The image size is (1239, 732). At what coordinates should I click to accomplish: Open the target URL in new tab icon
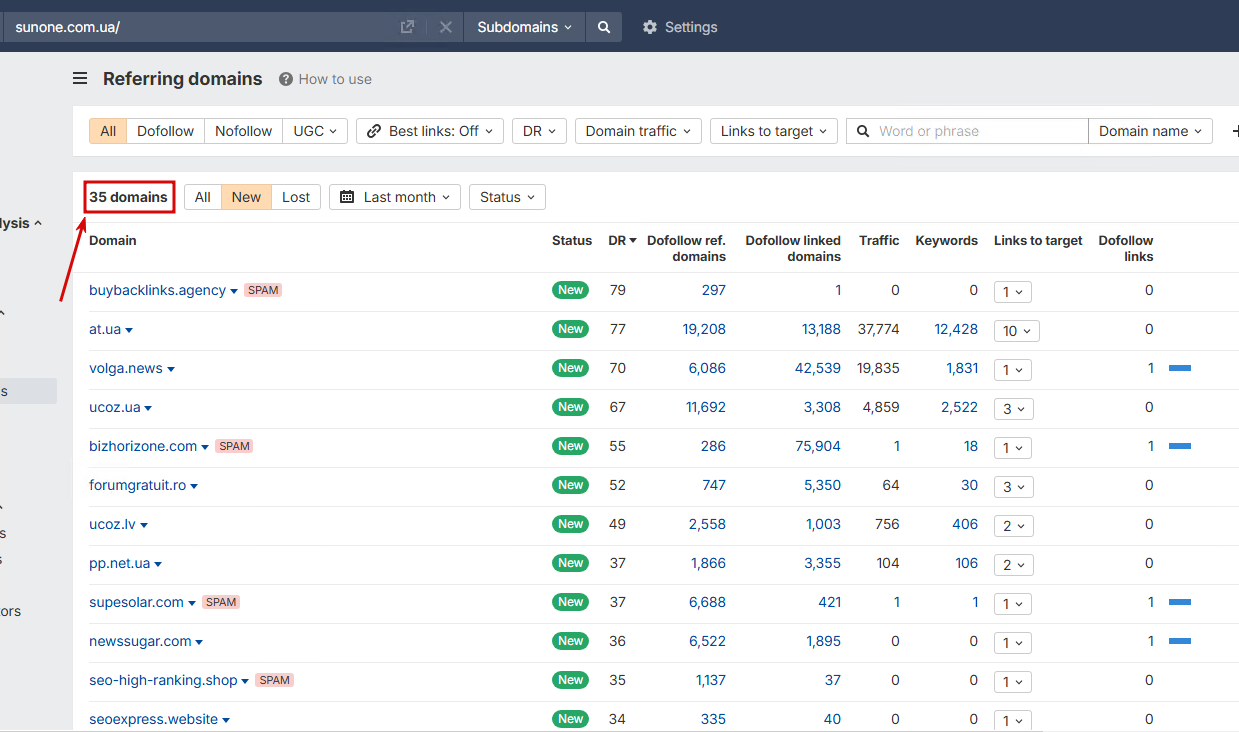click(407, 27)
